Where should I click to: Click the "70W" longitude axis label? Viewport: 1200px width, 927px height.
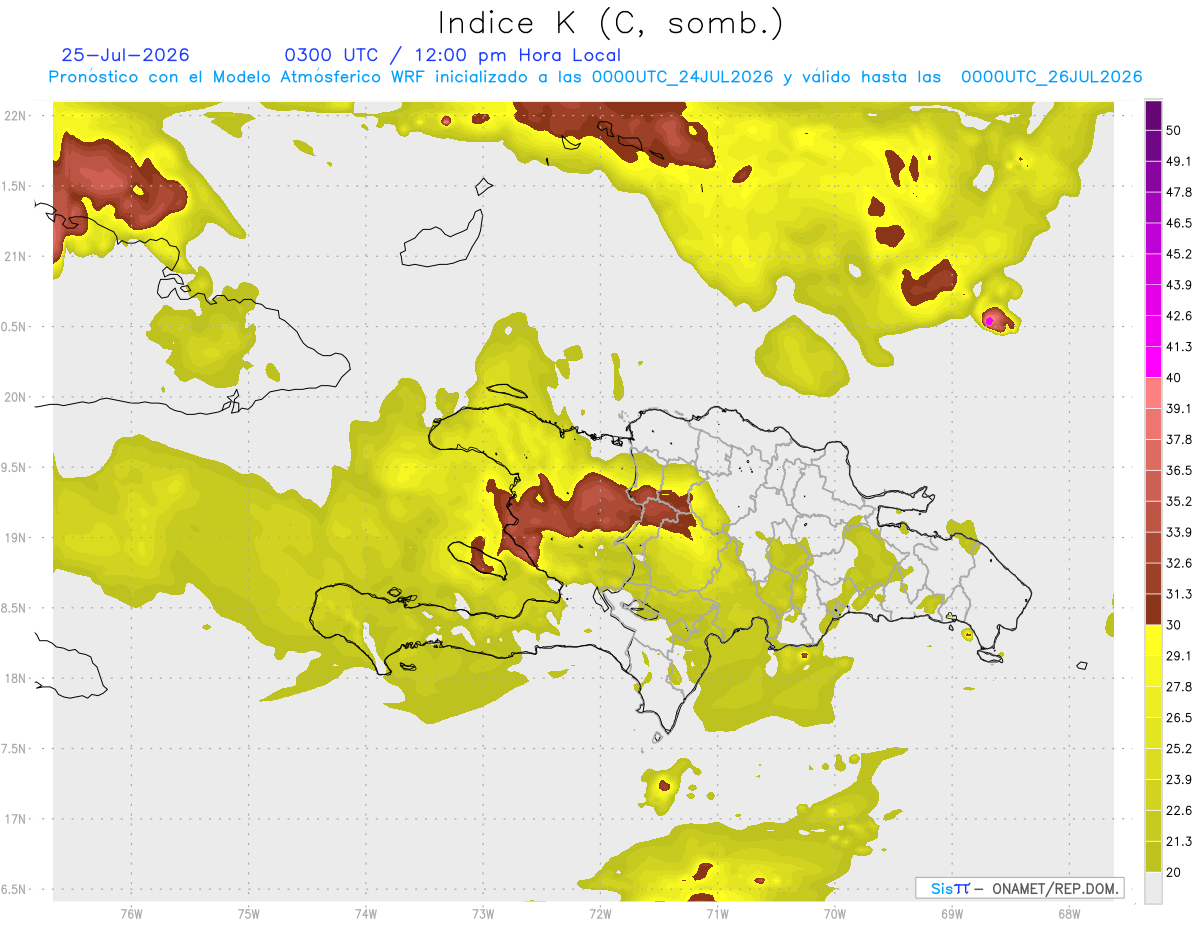(x=835, y=913)
